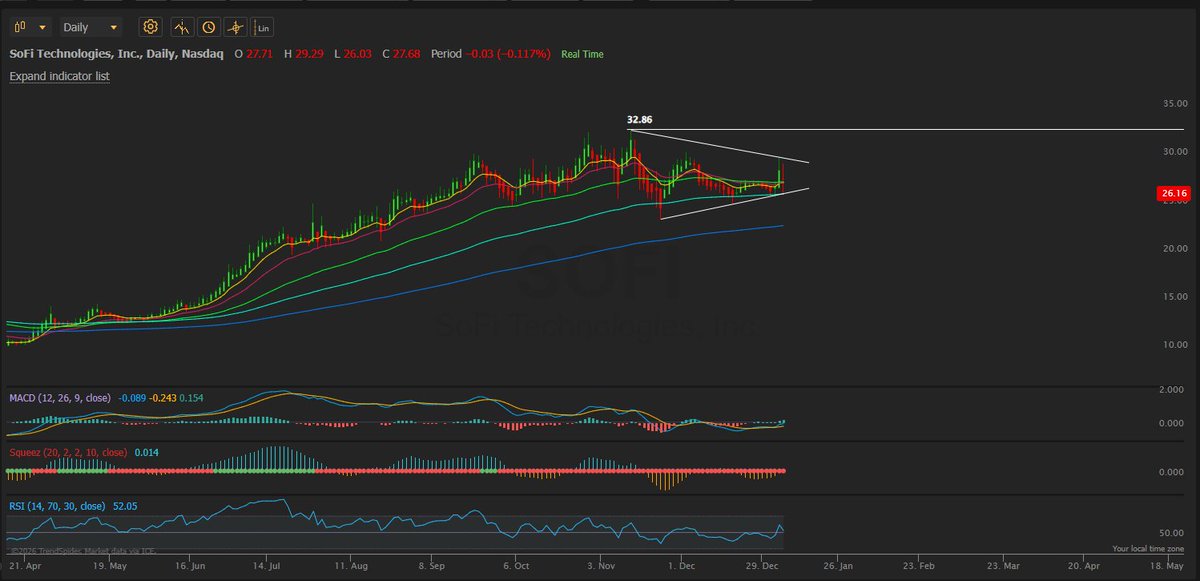This screenshot has height=581, width=1200.
Task: Open chart settings gear icon
Action: (x=150, y=27)
